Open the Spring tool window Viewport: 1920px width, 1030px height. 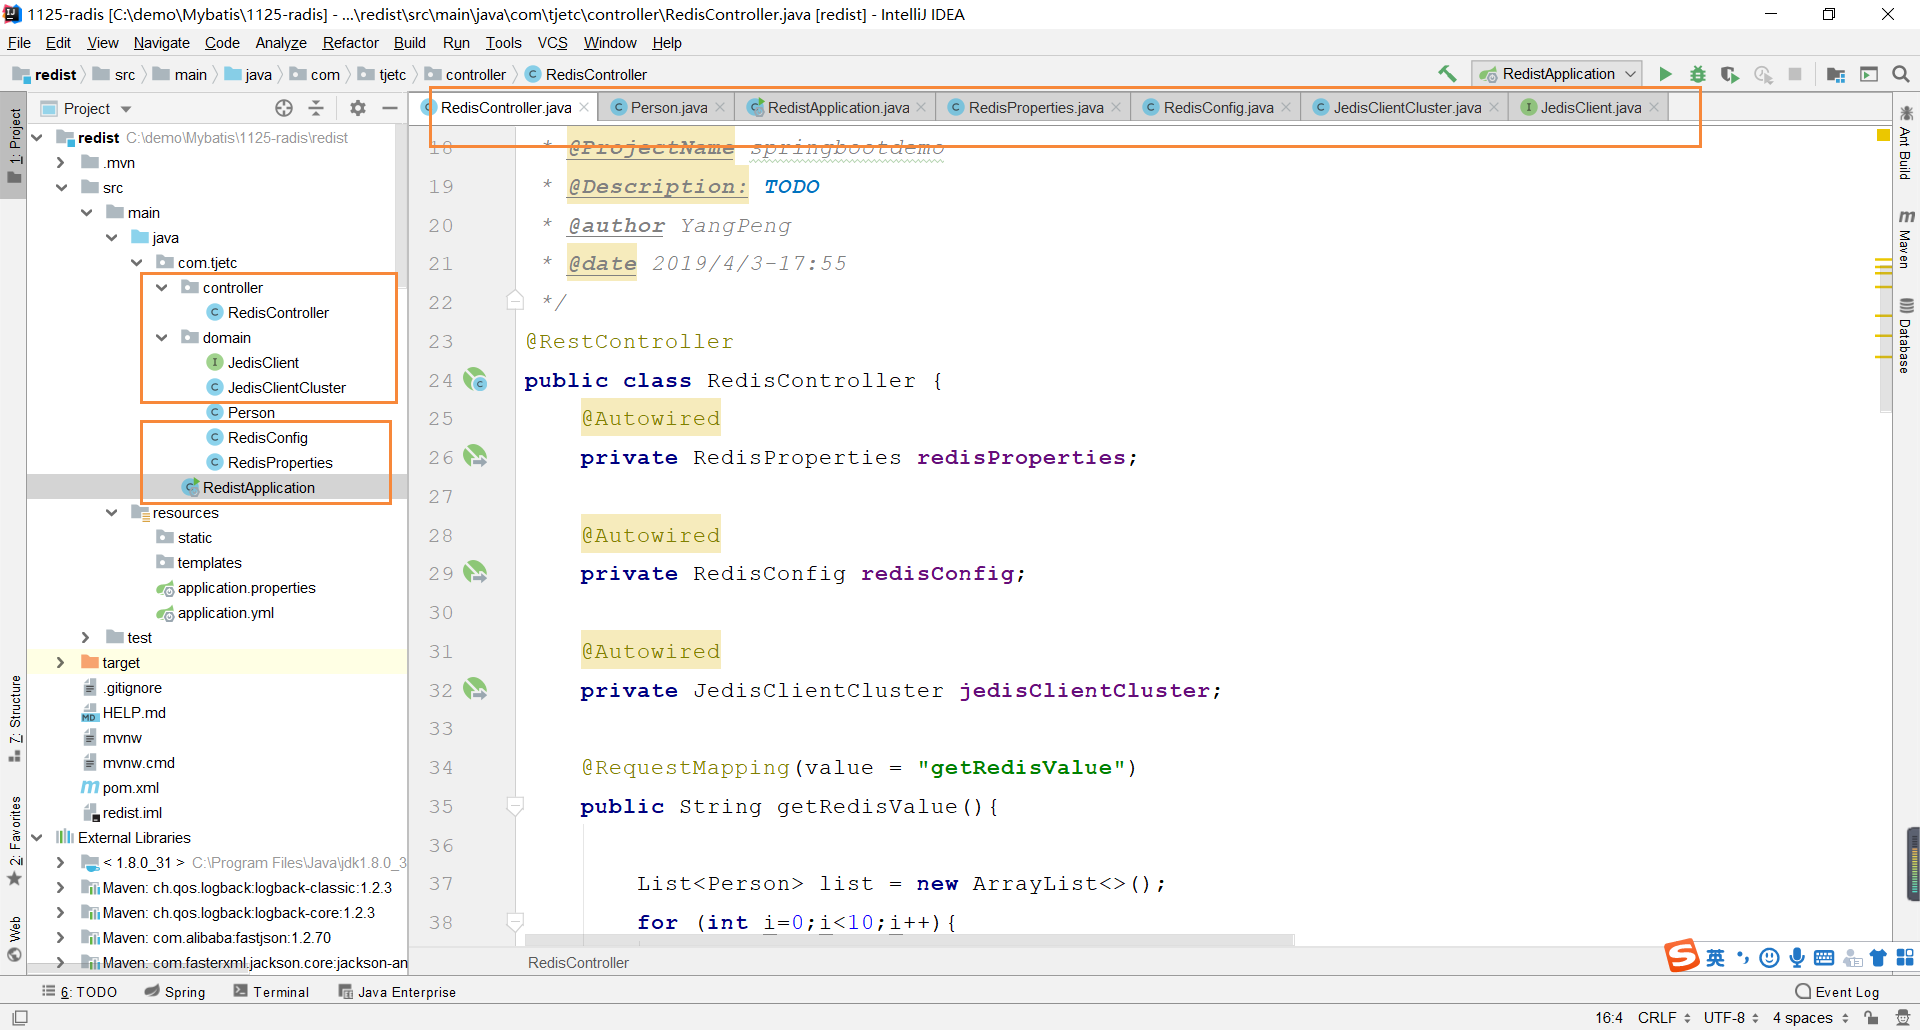coord(175,992)
